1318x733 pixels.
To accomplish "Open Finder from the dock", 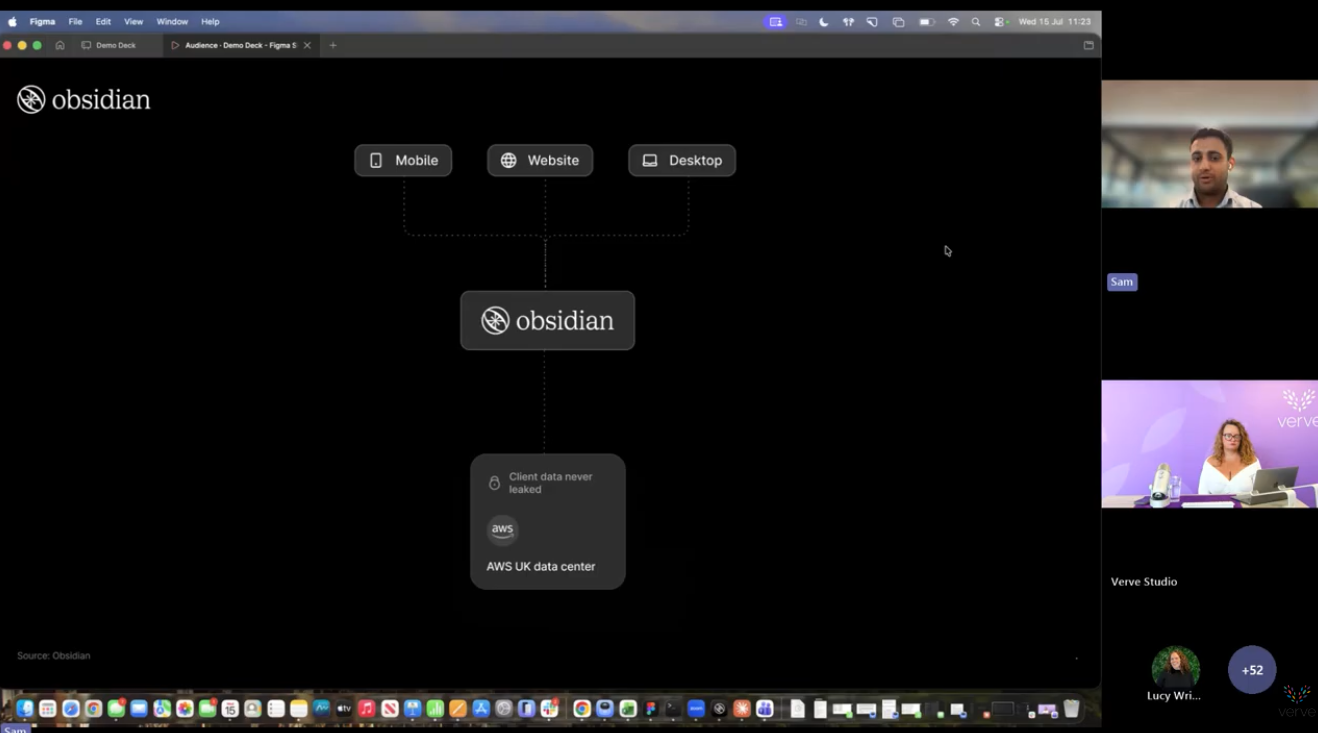I will point(25,709).
